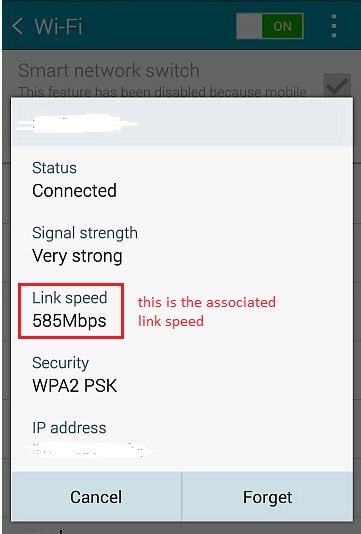361x534 pixels.
Task: Open the three-dot overflow menu
Action: 334,26
